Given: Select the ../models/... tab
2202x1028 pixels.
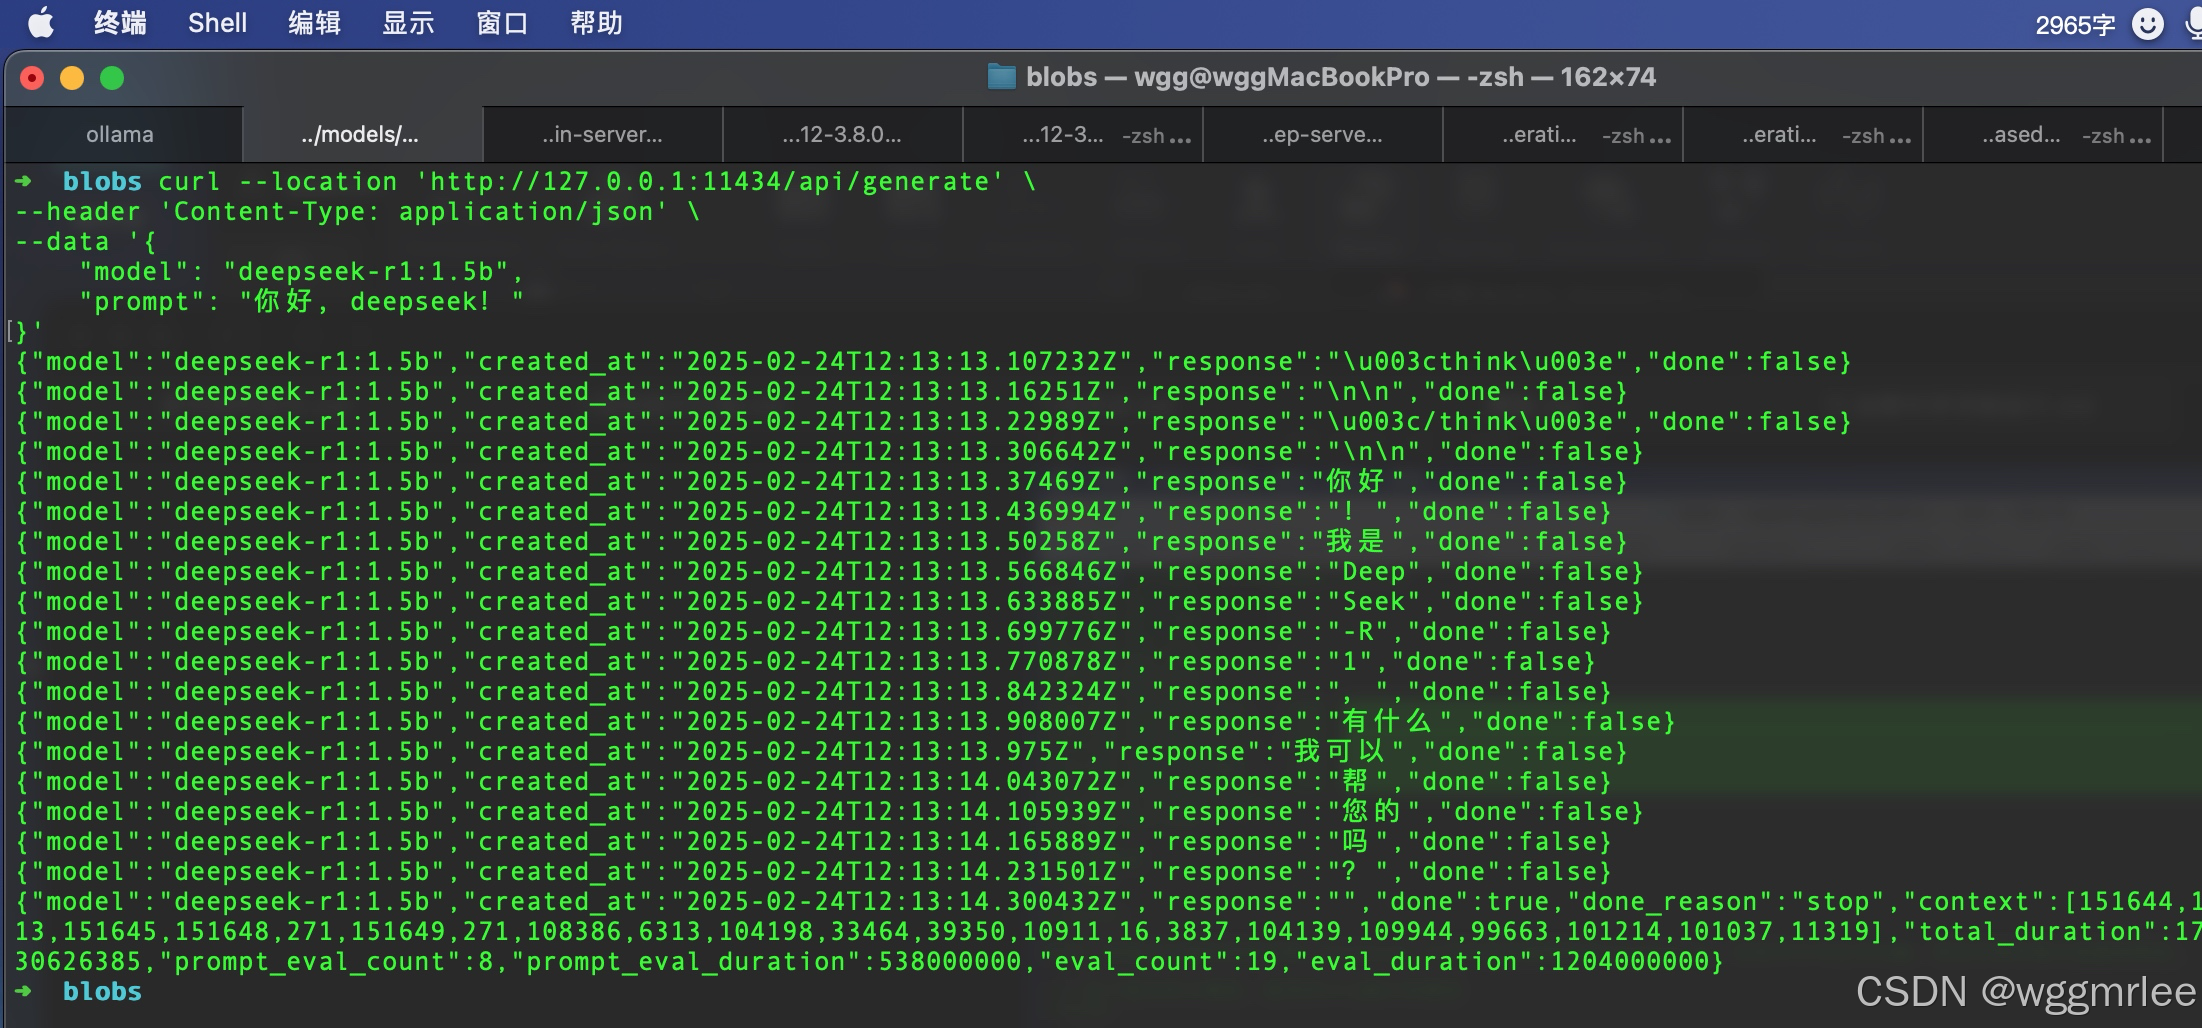Looking at the screenshot, I should coord(362,135).
